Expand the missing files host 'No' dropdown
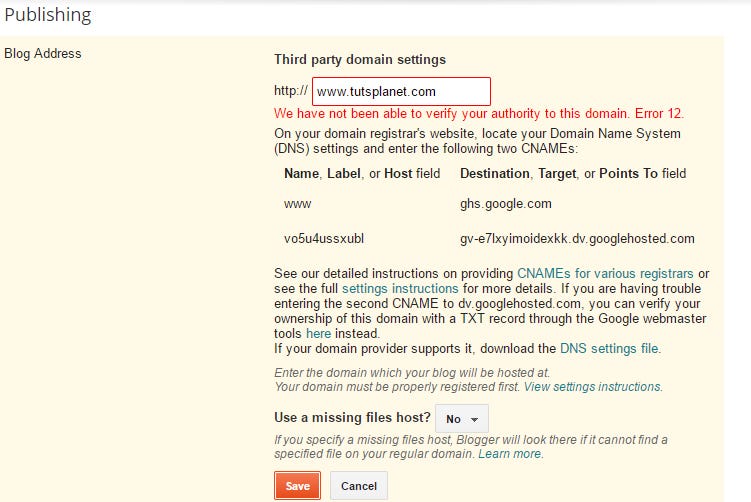This screenshot has width=751, height=502. coord(462,419)
